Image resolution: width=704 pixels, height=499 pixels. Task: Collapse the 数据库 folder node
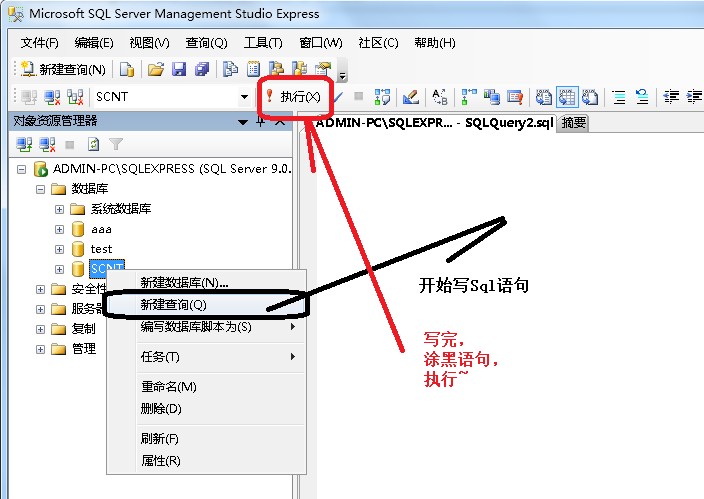pos(40,189)
